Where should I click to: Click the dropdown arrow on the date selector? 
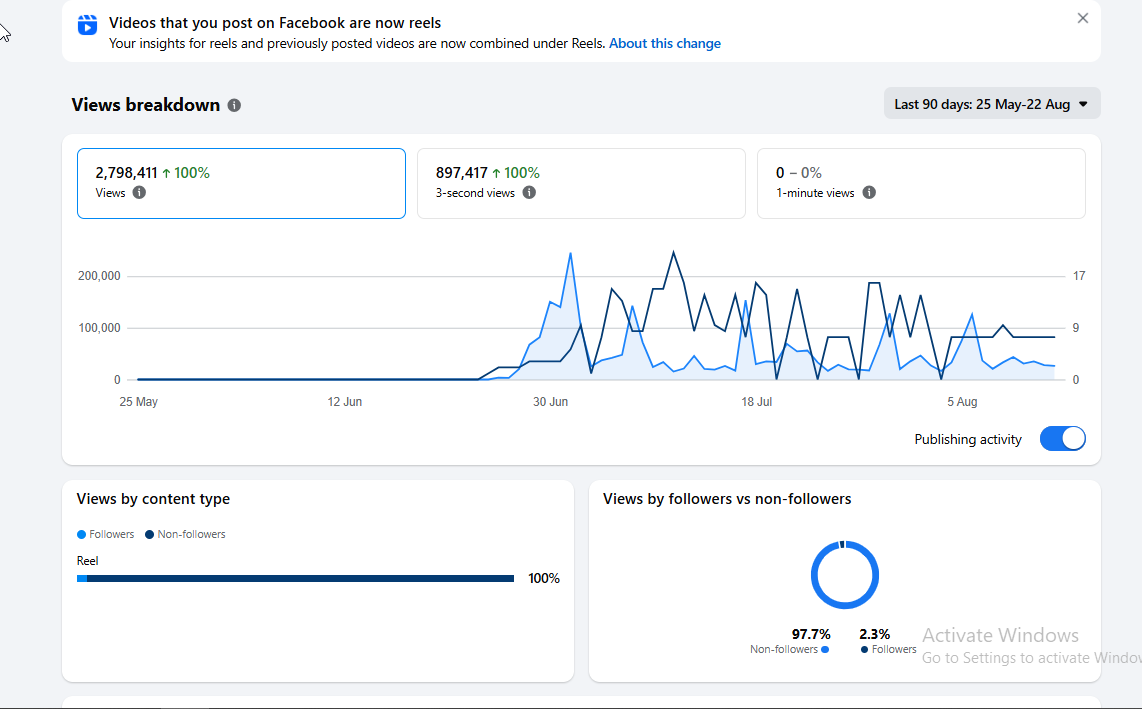1083,104
